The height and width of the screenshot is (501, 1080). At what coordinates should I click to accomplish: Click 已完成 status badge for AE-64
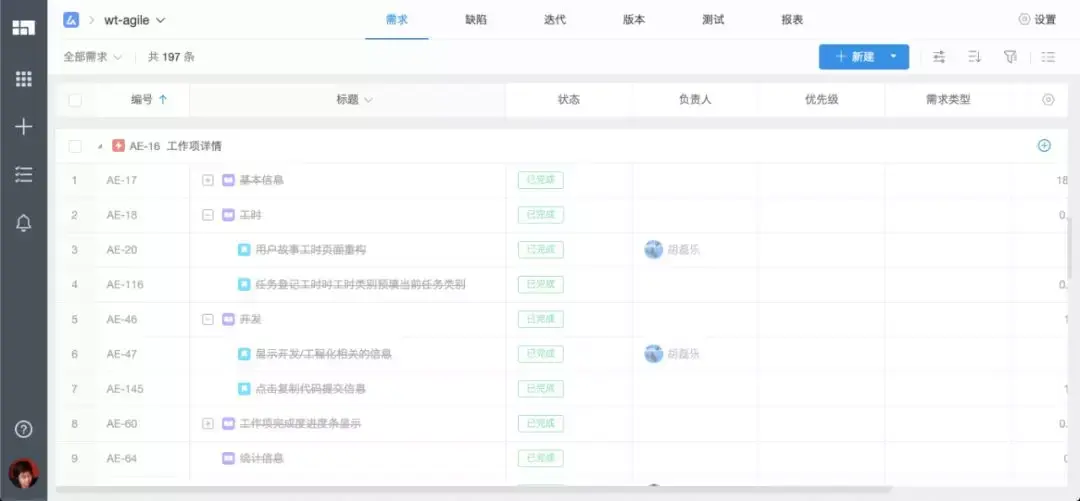click(x=541, y=458)
